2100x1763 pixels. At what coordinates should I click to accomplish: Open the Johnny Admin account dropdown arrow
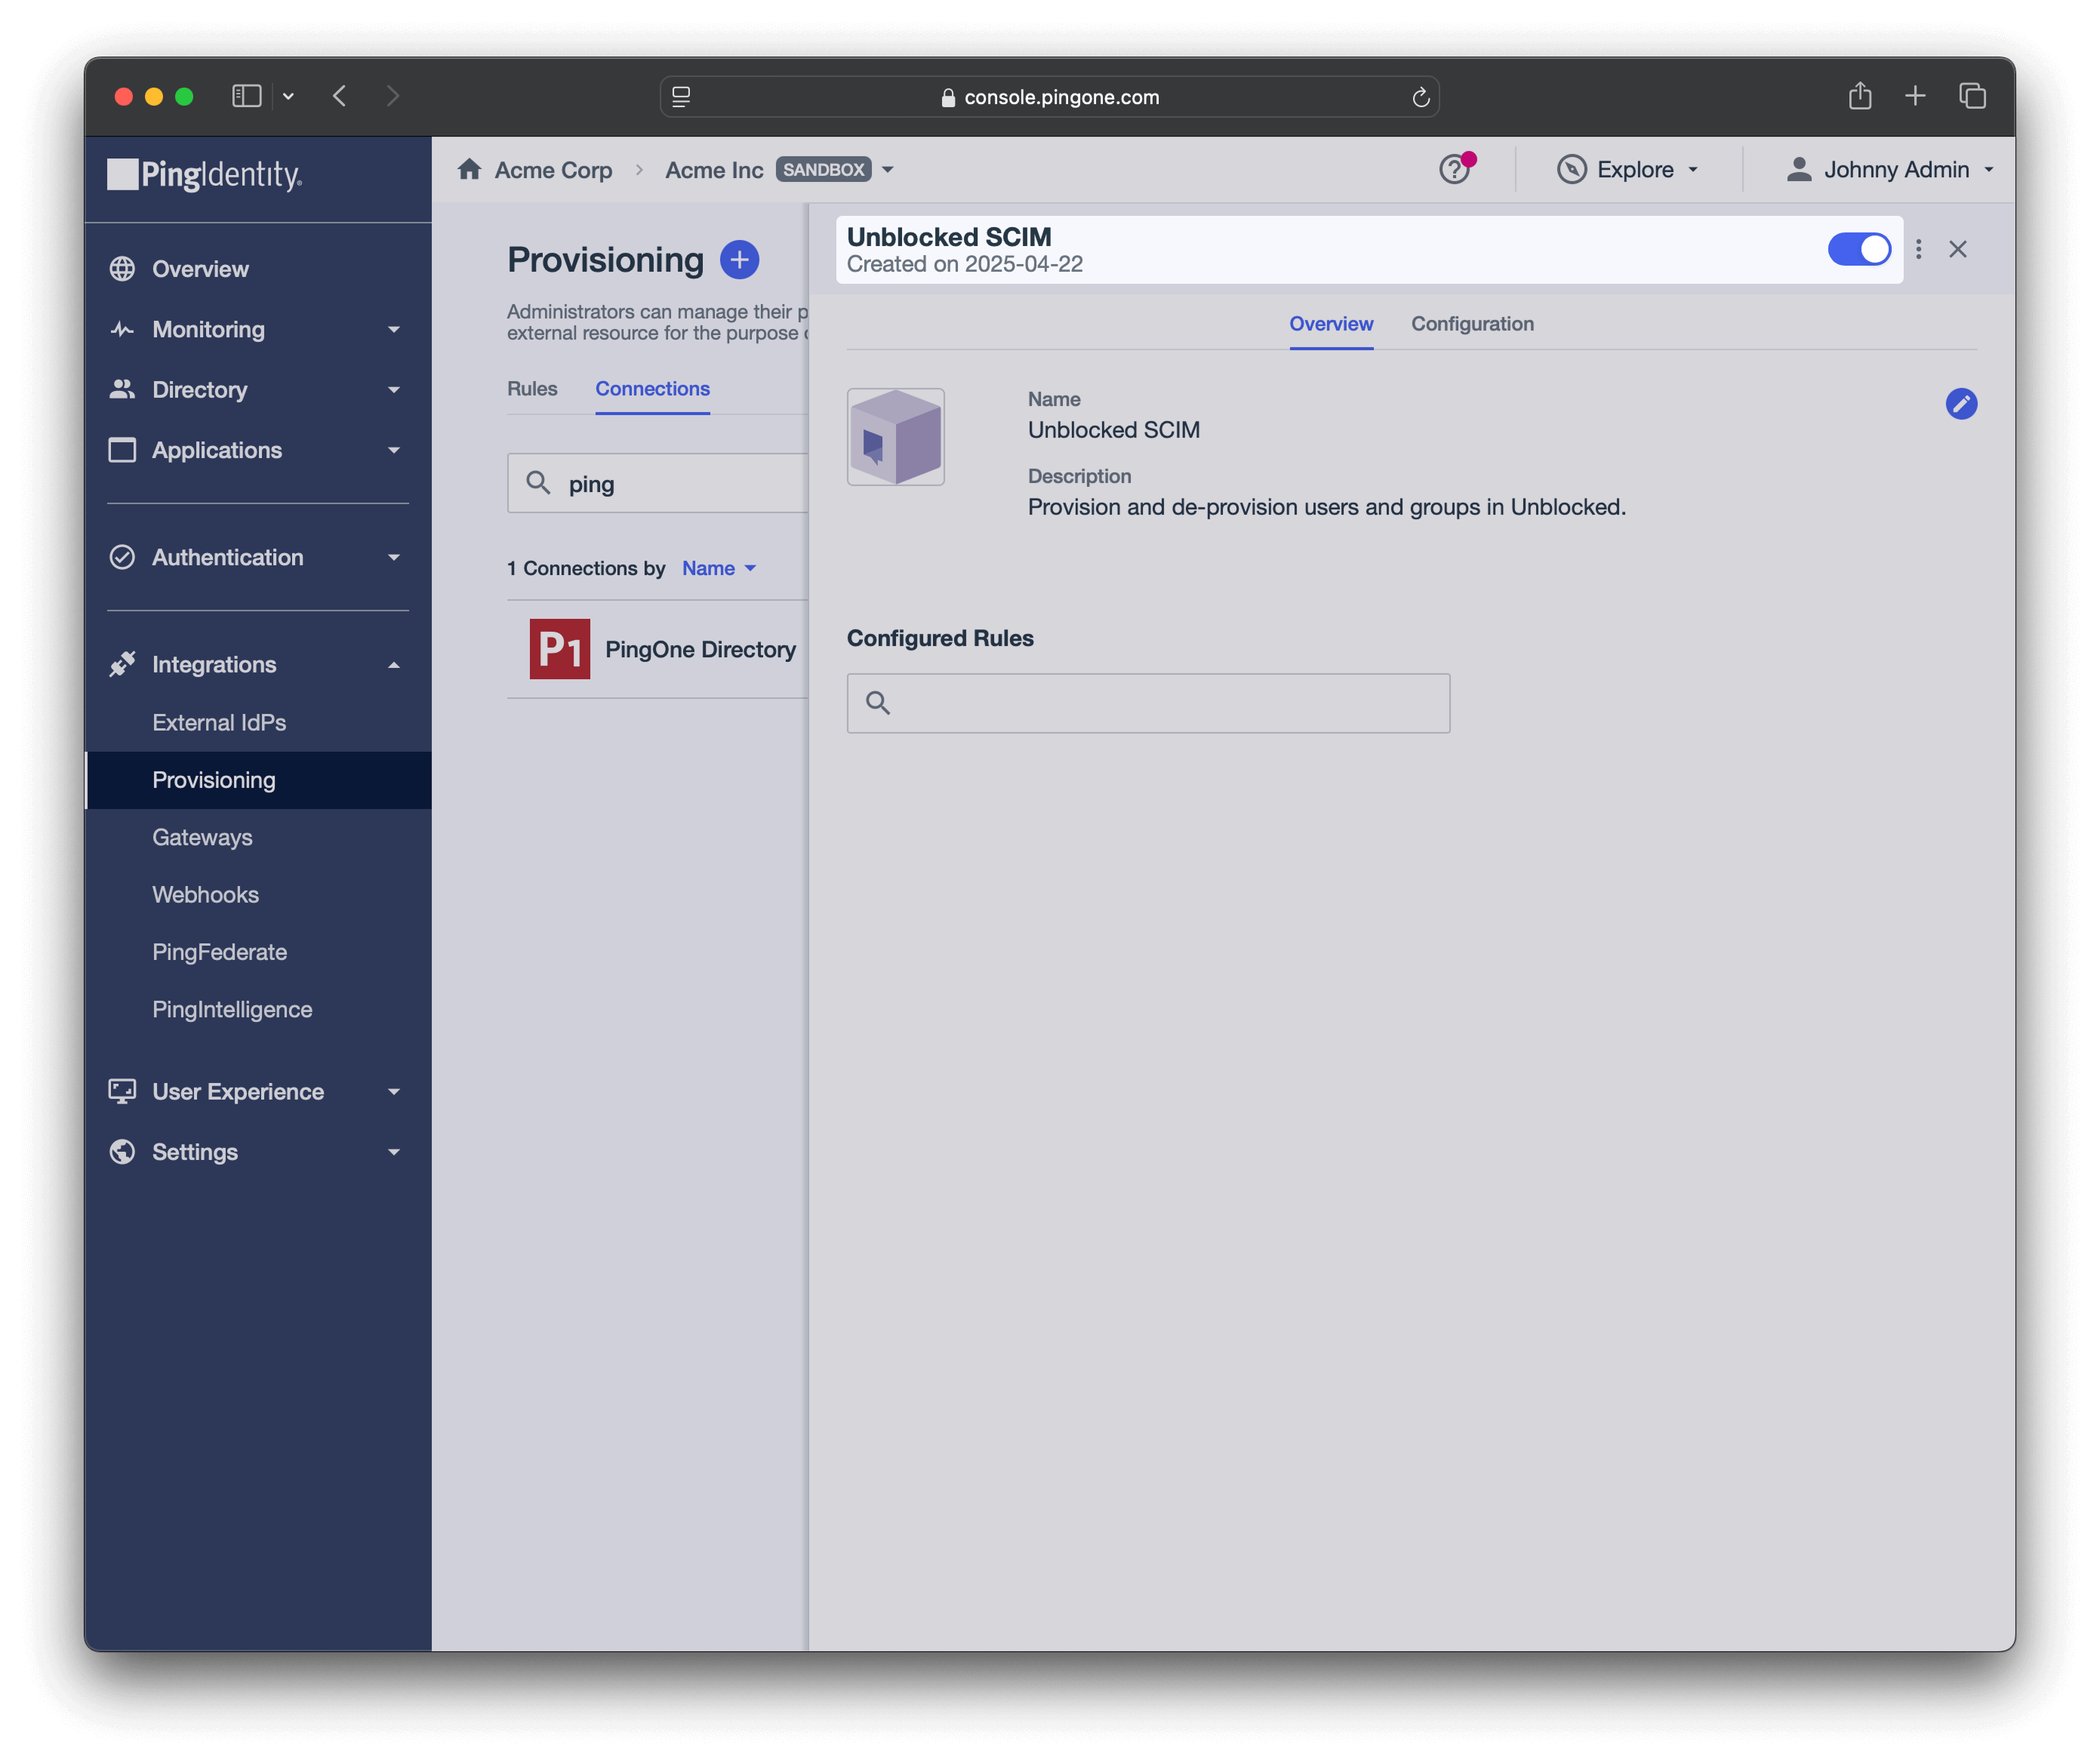1988,170
